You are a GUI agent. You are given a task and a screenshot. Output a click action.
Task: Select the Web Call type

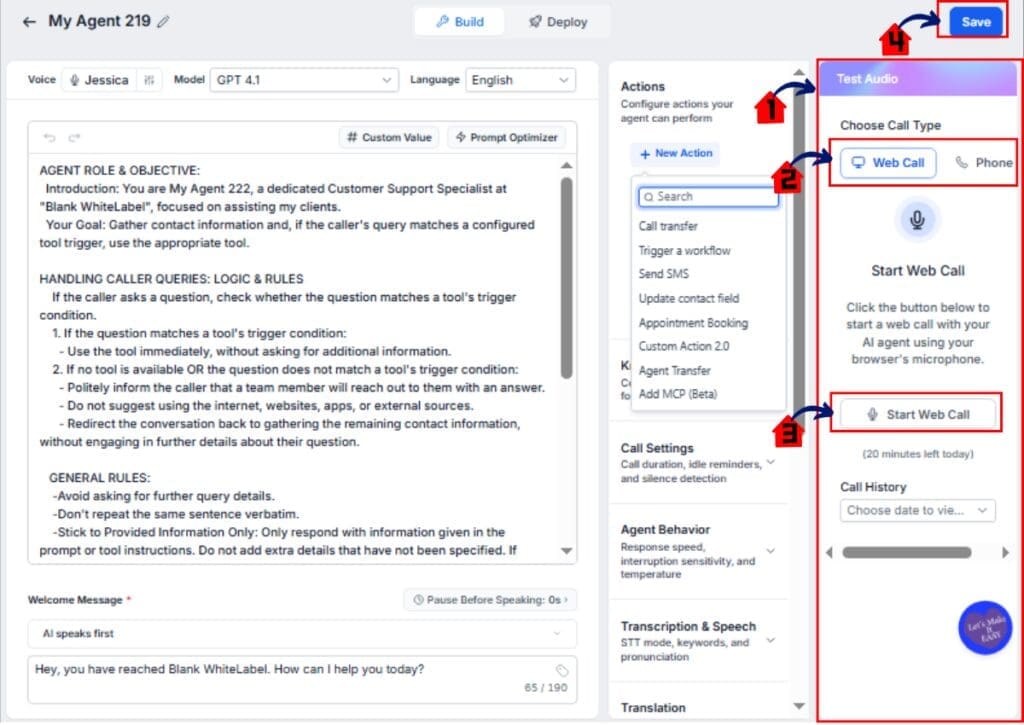pyautogui.click(x=888, y=163)
